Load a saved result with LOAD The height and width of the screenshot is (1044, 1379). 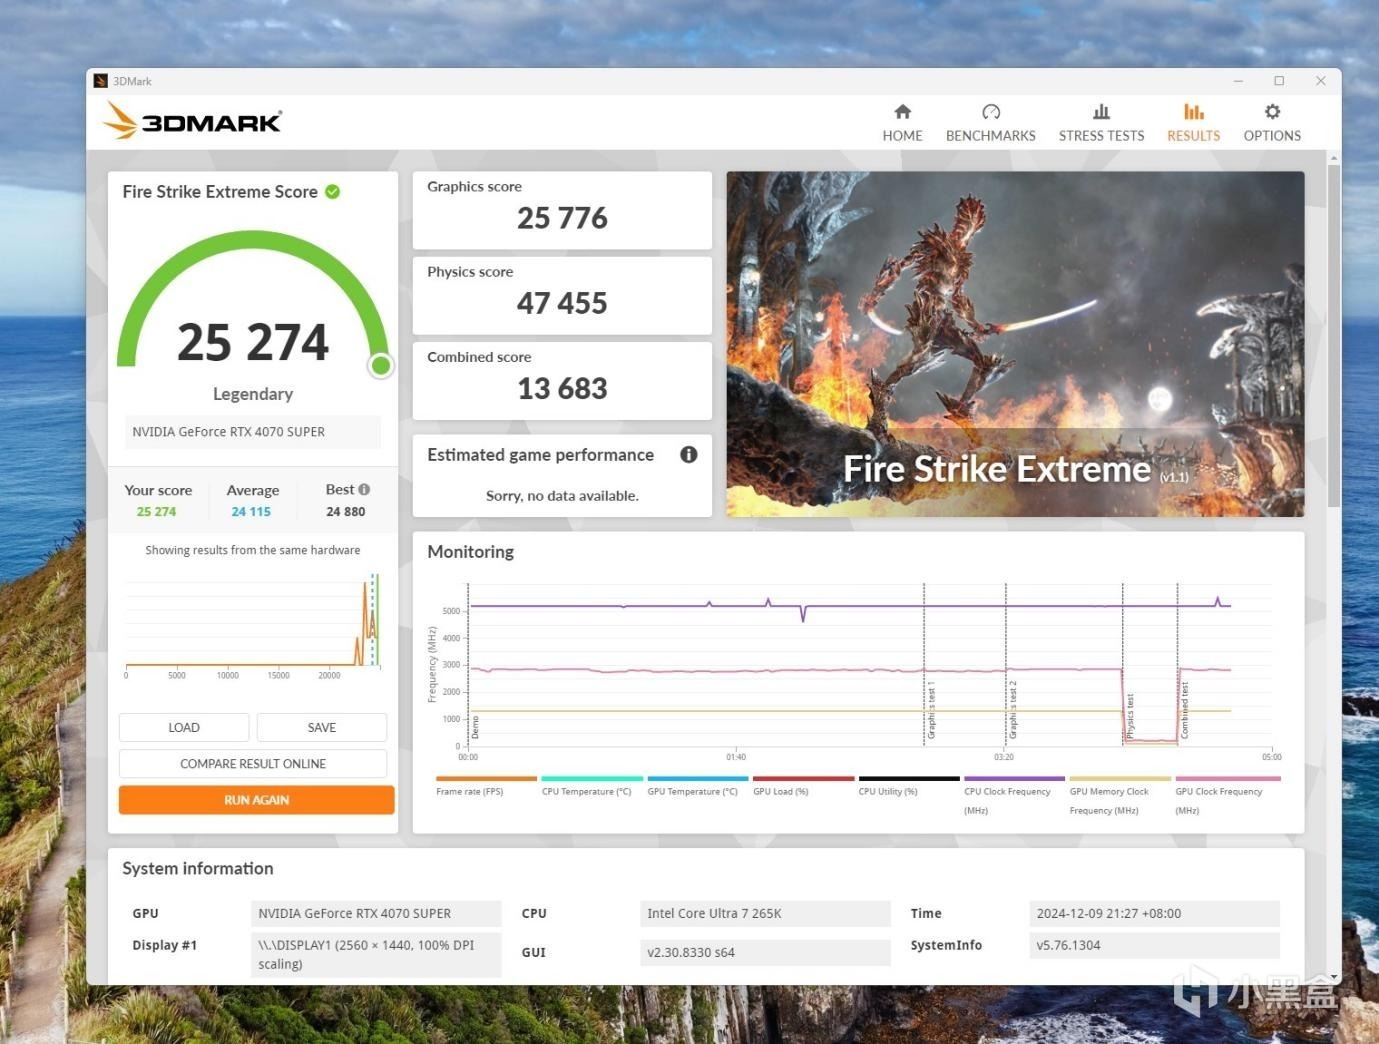tap(184, 728)
